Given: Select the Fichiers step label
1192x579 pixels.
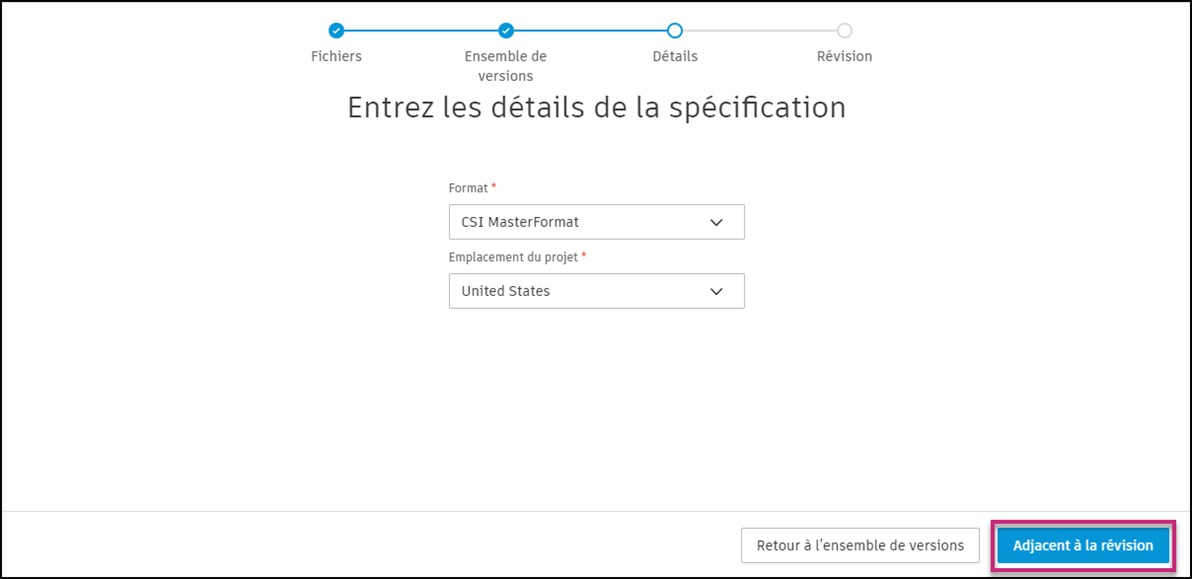Looking at the screenshot, I should click(336, 56).
